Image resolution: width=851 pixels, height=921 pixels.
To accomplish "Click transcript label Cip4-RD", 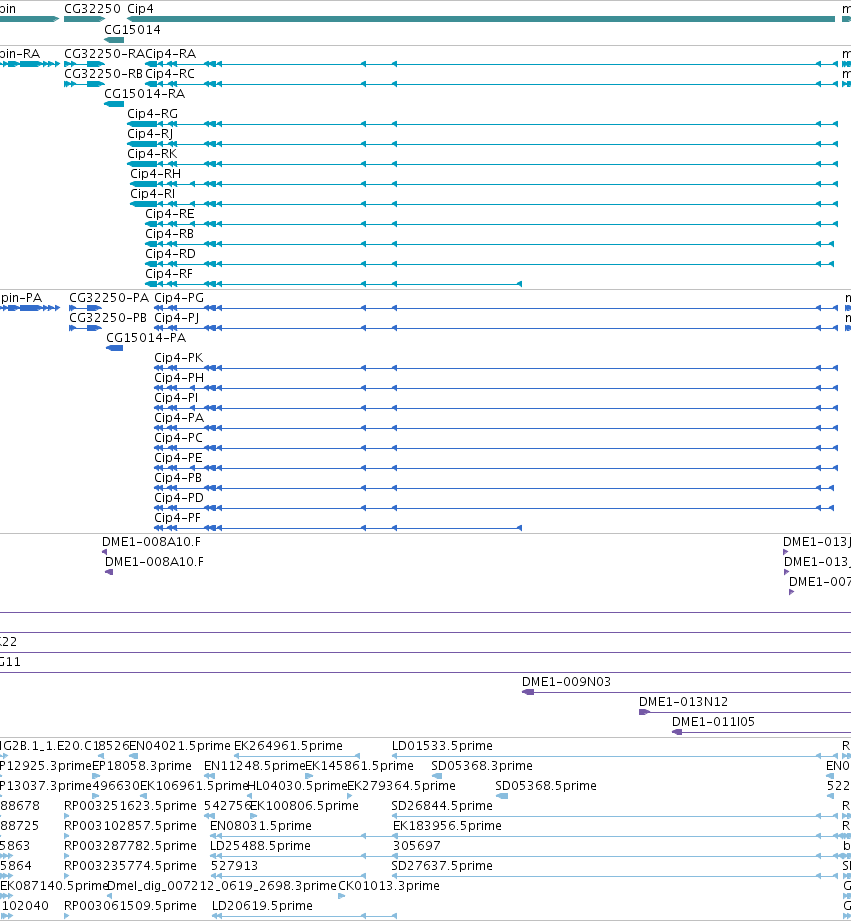I will (170, 253).
